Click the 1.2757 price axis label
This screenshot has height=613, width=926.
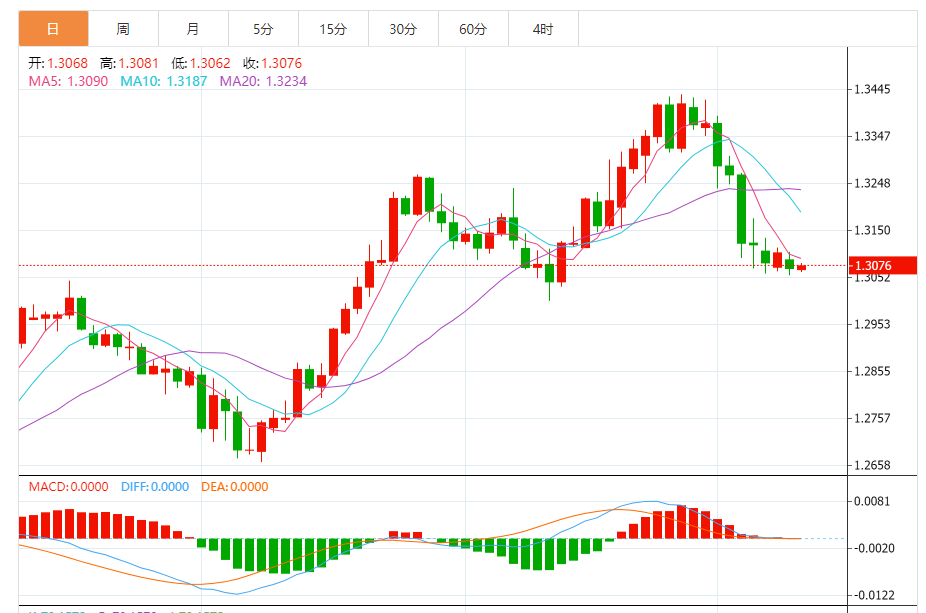tap(872, 418)
